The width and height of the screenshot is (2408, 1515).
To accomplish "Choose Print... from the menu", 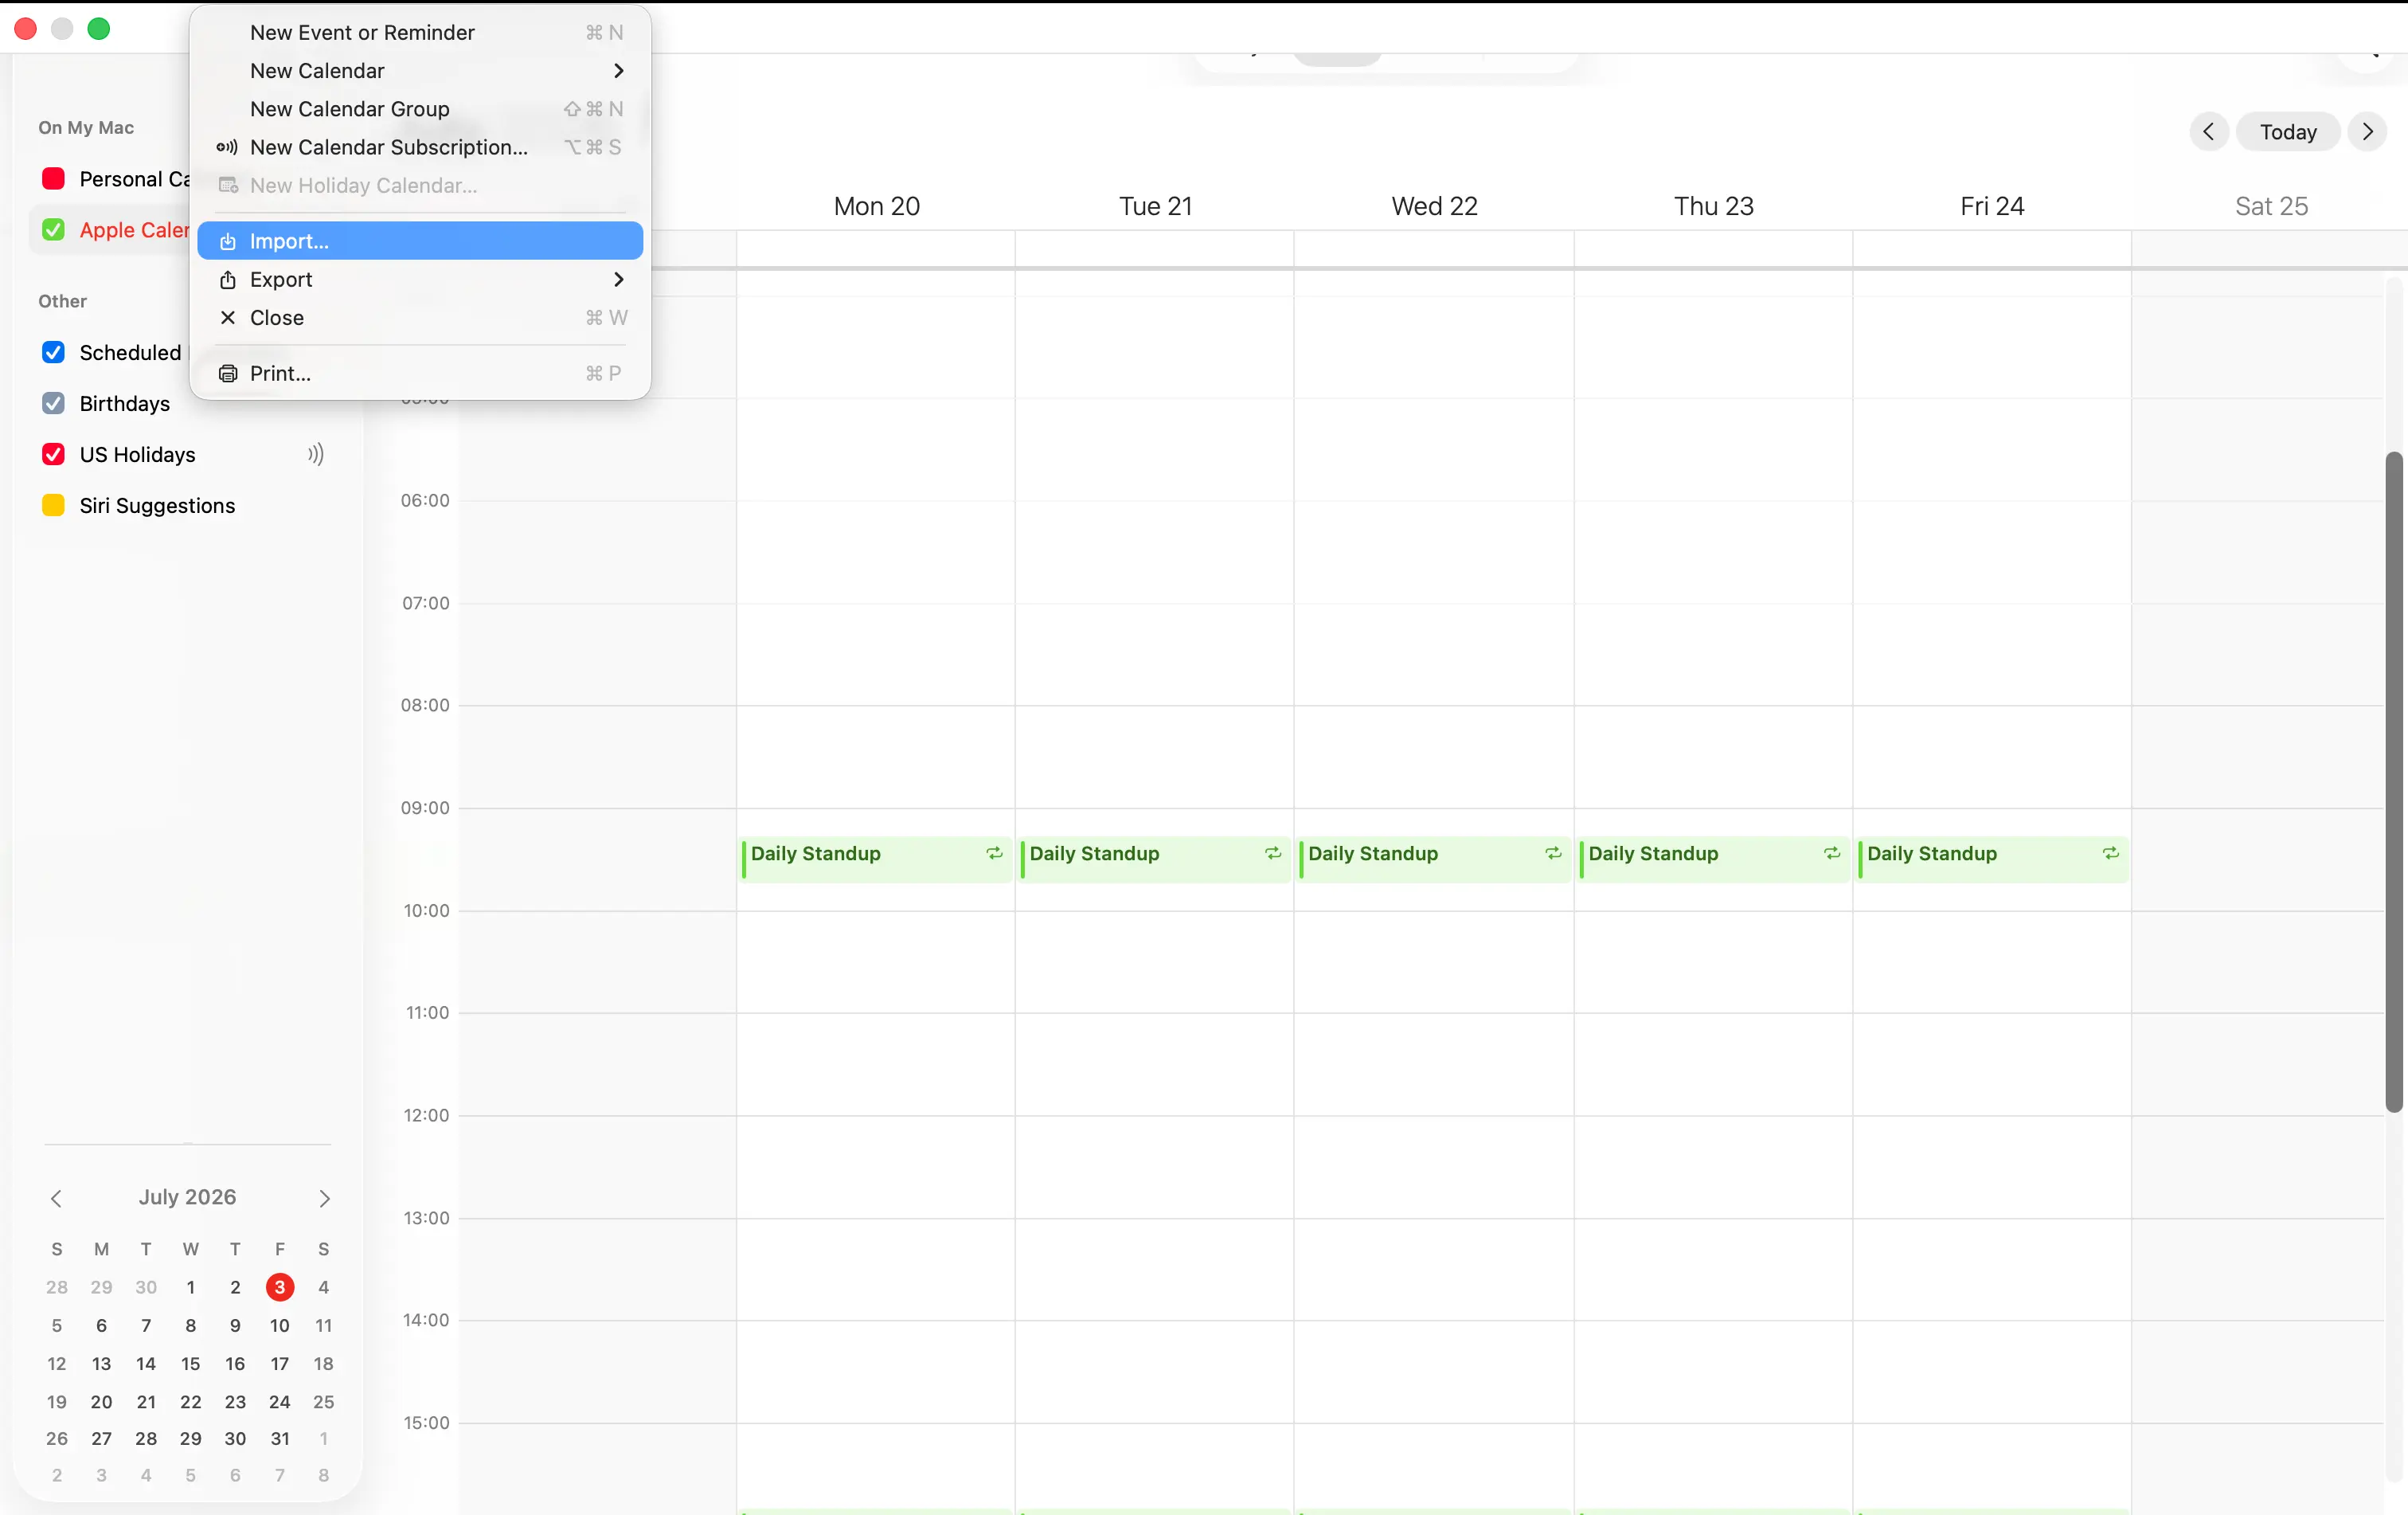I will coord(420,373).
